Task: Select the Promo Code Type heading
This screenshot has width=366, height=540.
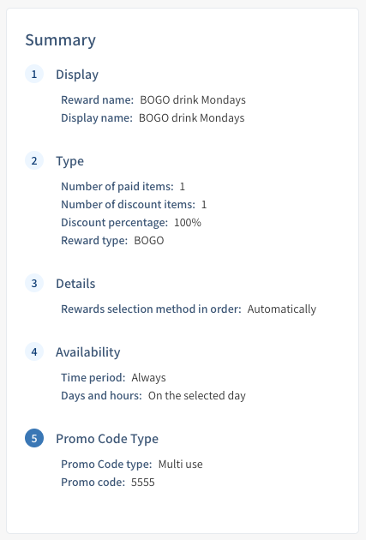Action: coord(107,439)
